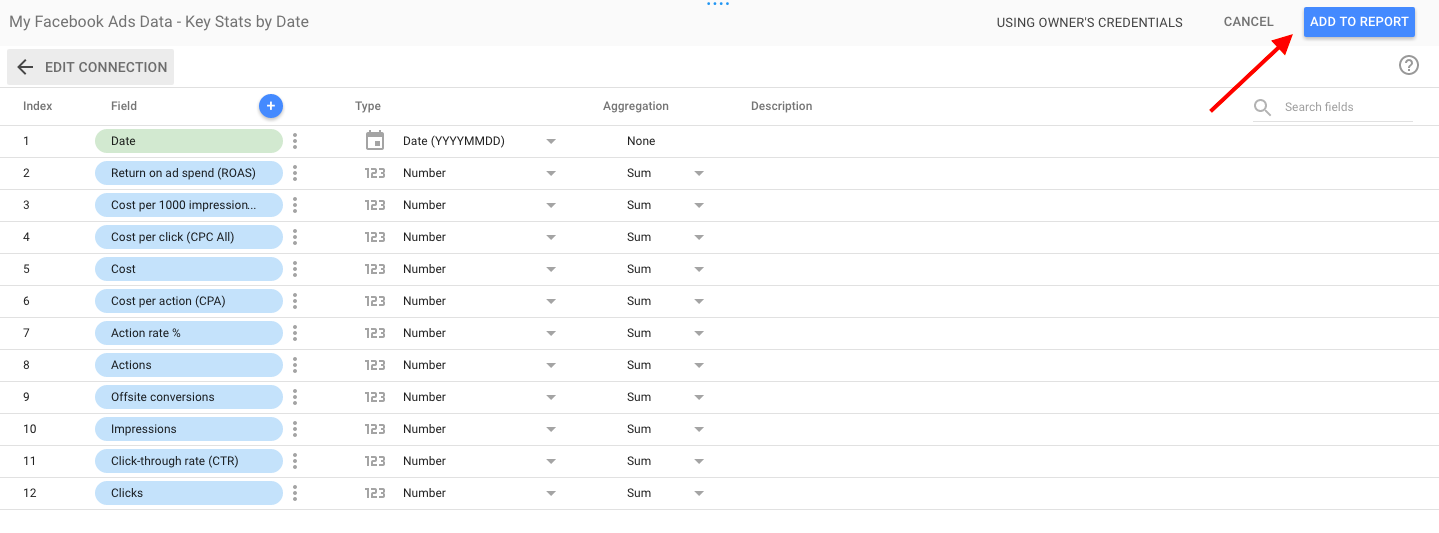
Task: Click Using Owner's Credentials
Action: (x=1089, y=22)
